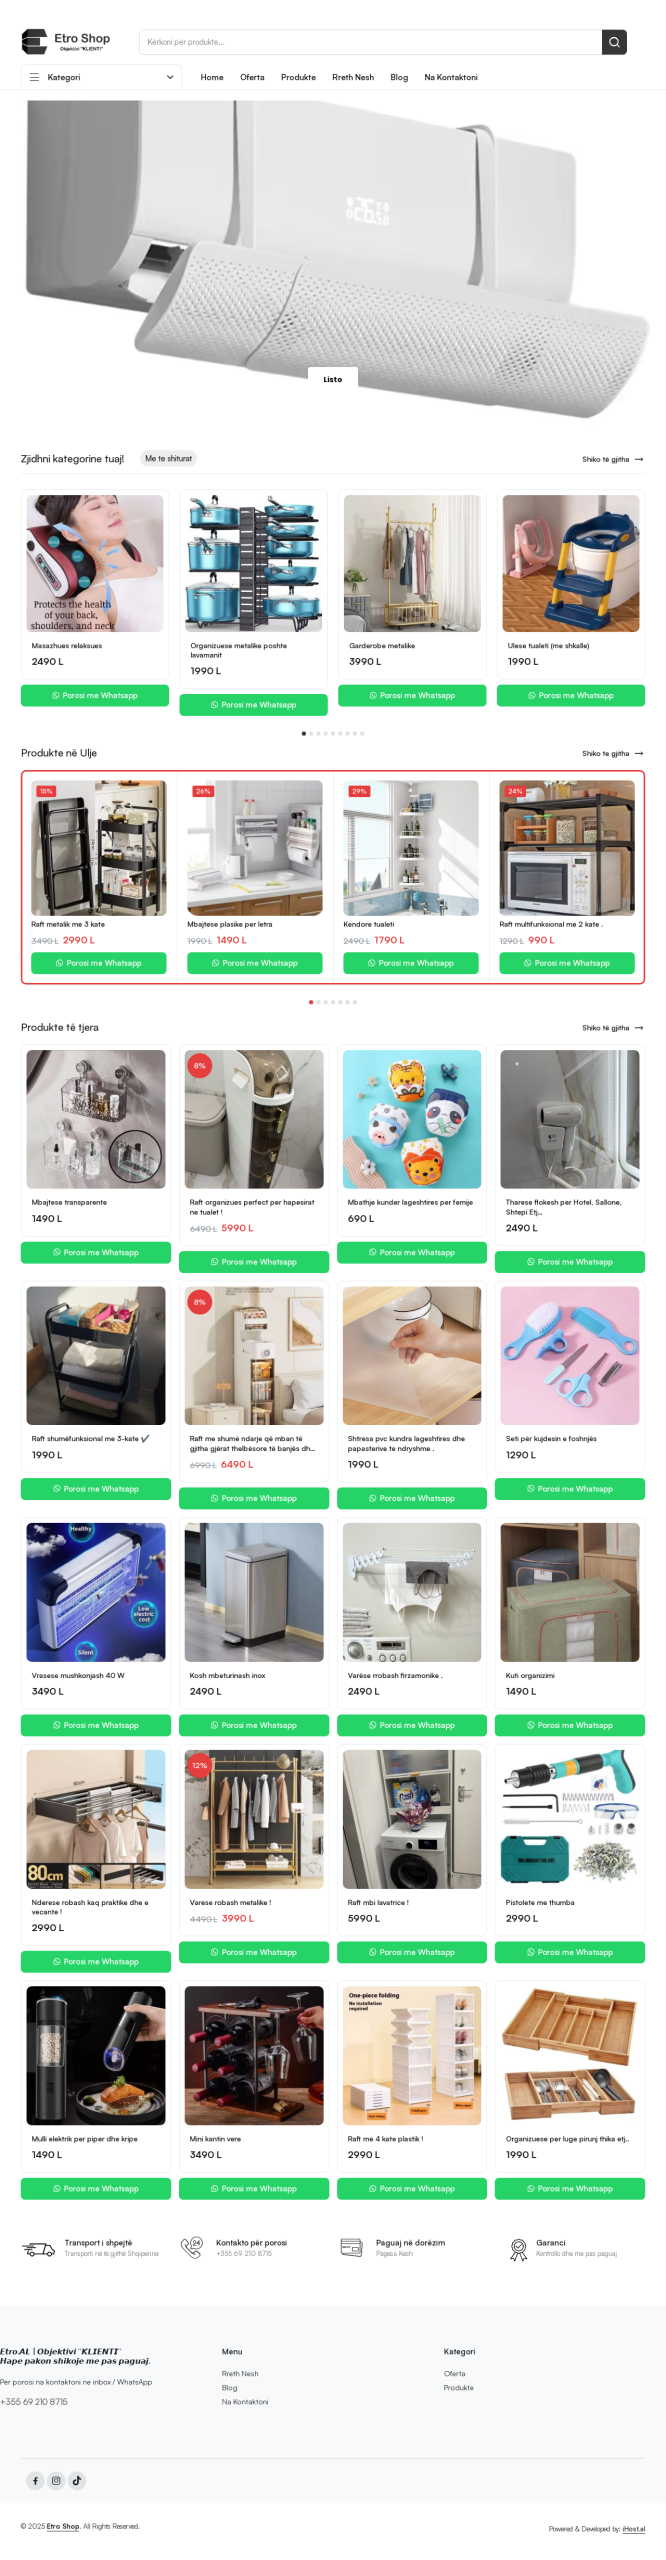Expand the Kategori dropdown chevron
Screen dimensions: 666x2560
(170, 77)
